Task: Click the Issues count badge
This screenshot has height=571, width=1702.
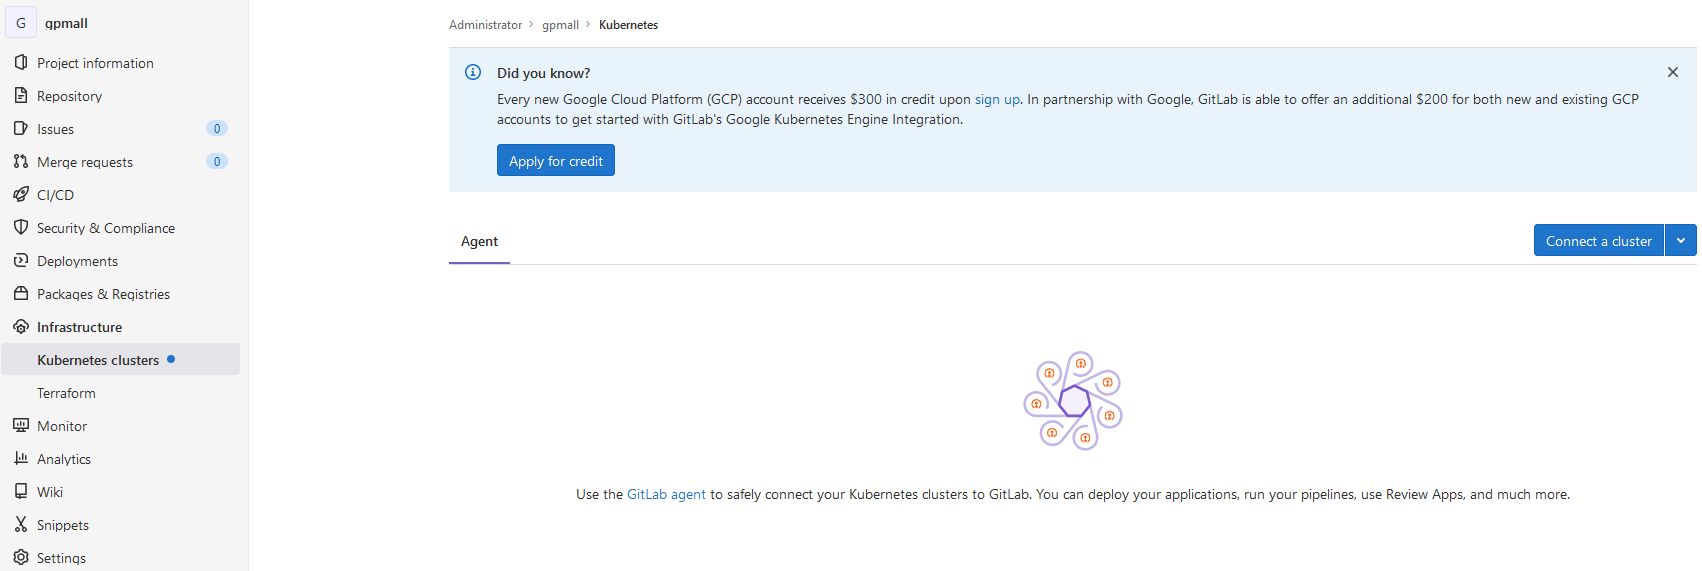Action: [x=217, y=128]
